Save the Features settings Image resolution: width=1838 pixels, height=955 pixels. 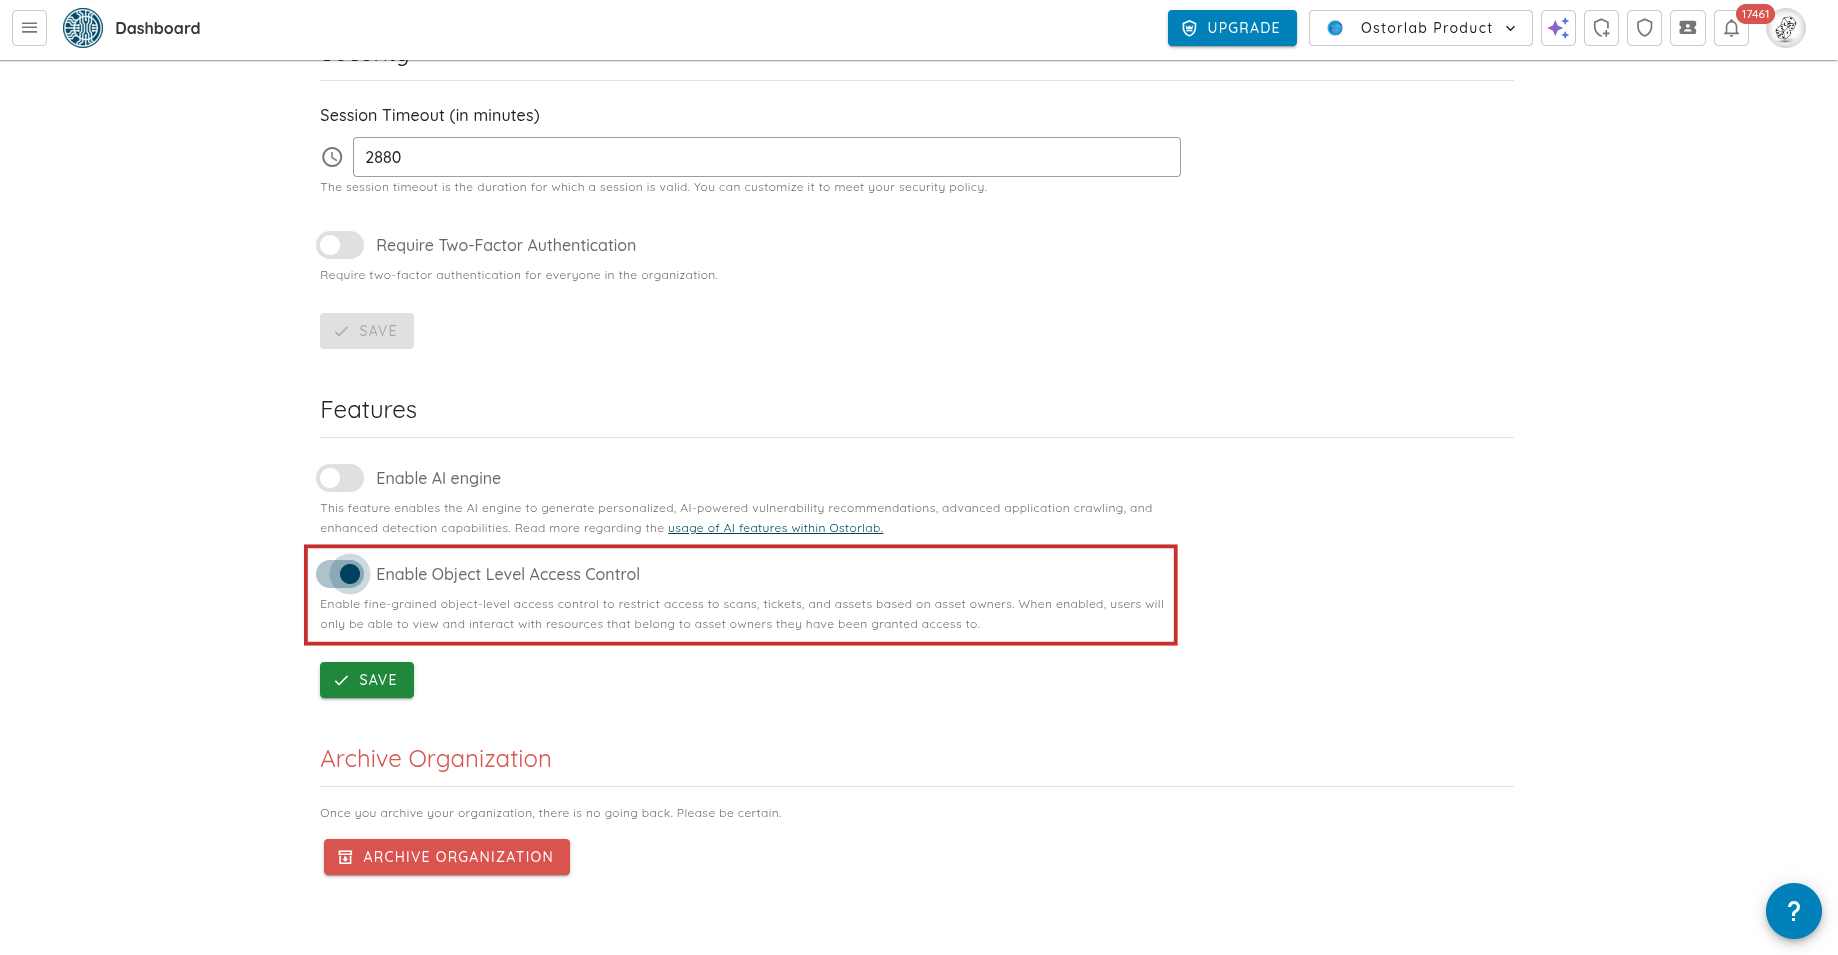pos(367,680)
